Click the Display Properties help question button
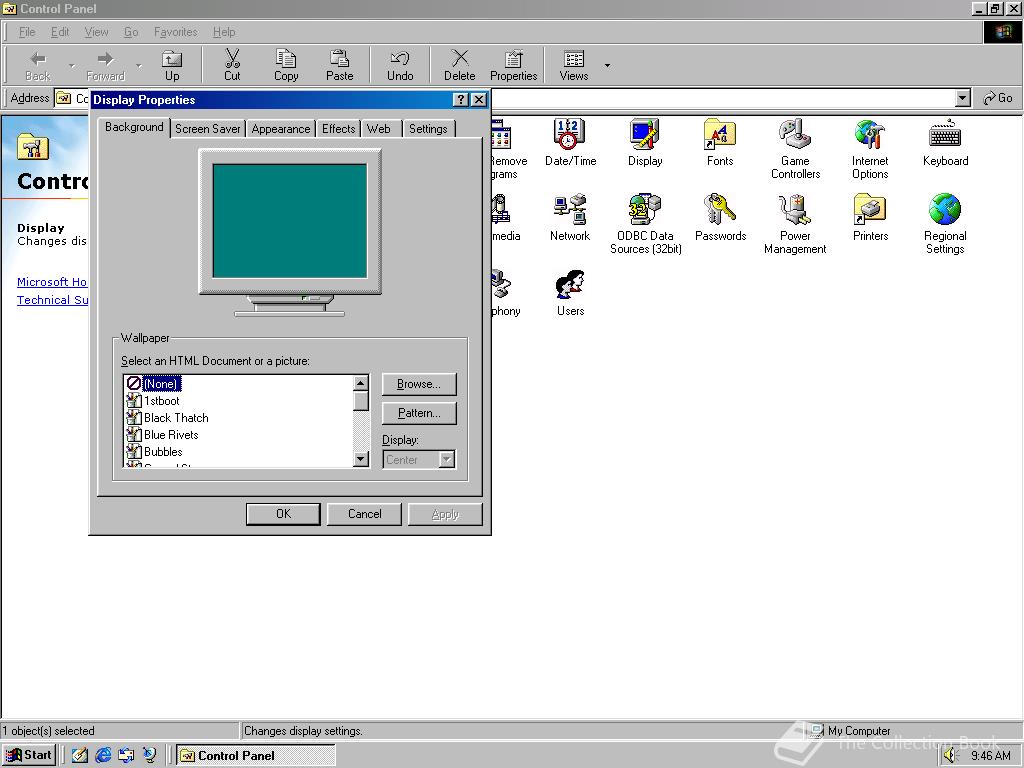 point(460,99)
